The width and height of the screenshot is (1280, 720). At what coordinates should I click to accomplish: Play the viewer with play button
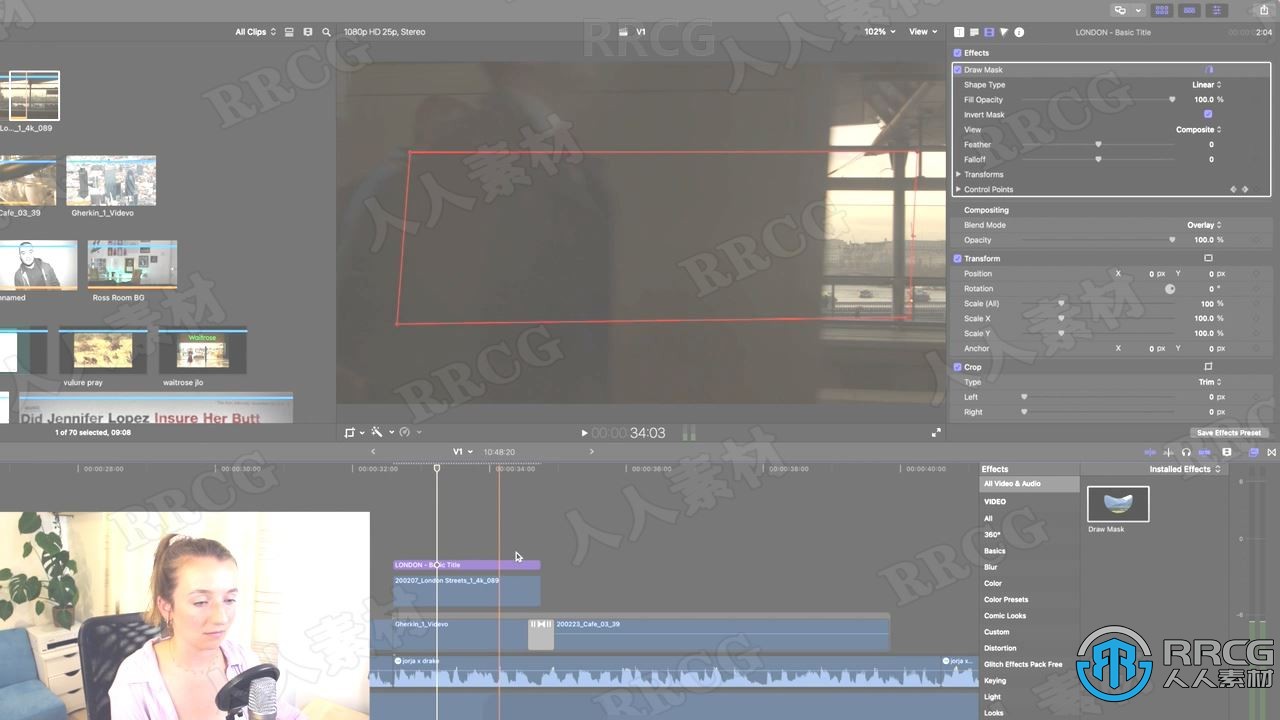coord(584,433)
